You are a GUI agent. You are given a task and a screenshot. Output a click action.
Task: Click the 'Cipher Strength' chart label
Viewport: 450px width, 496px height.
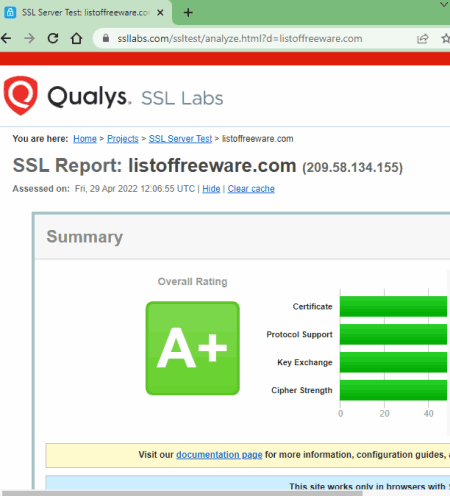pos(302,390)
